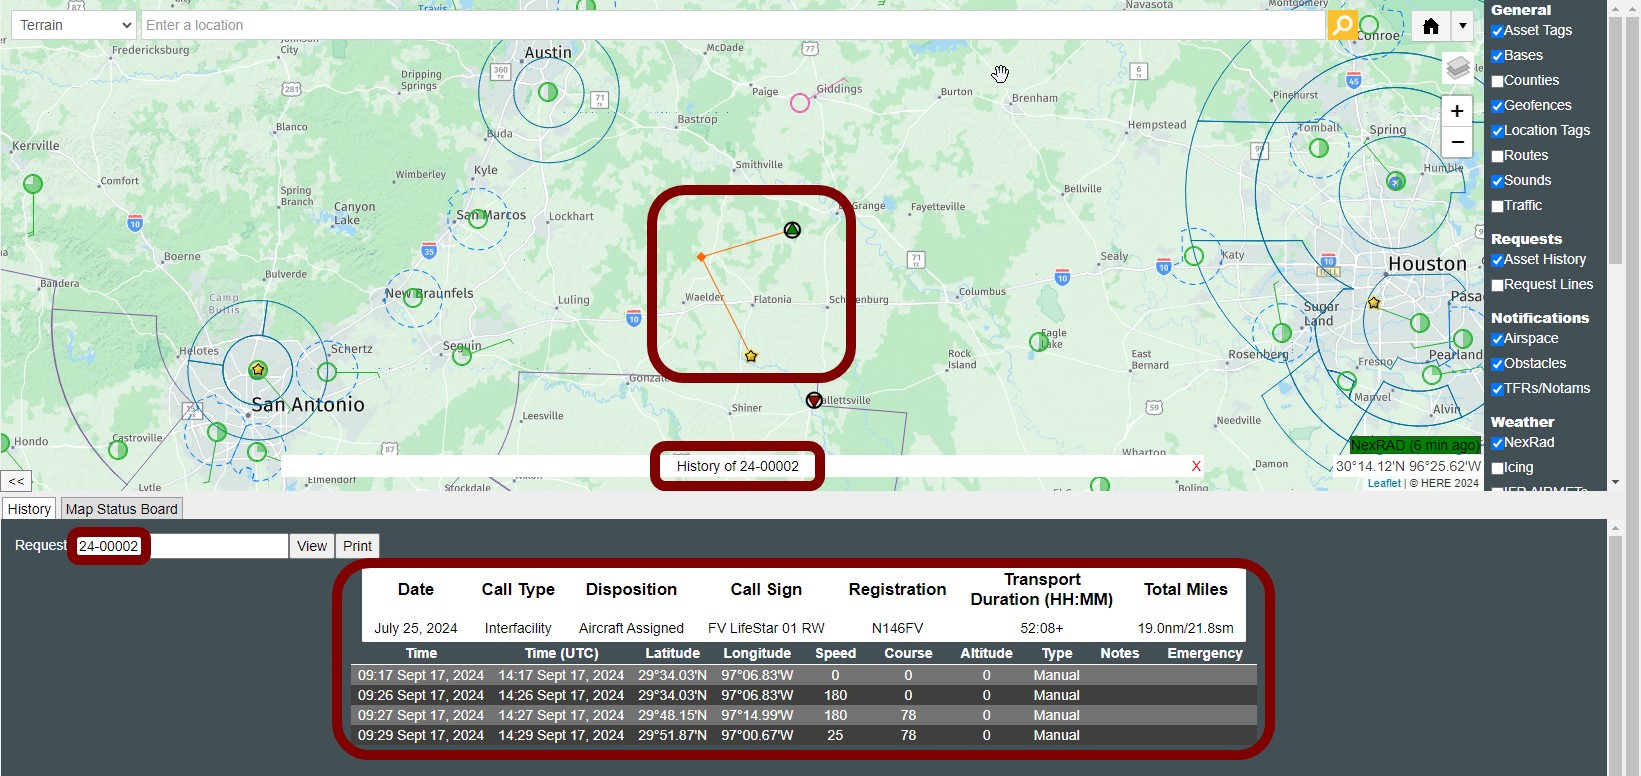Click the pink circle marker near Giddings
Screen dimensions: 1641x776
coord(800,103)
